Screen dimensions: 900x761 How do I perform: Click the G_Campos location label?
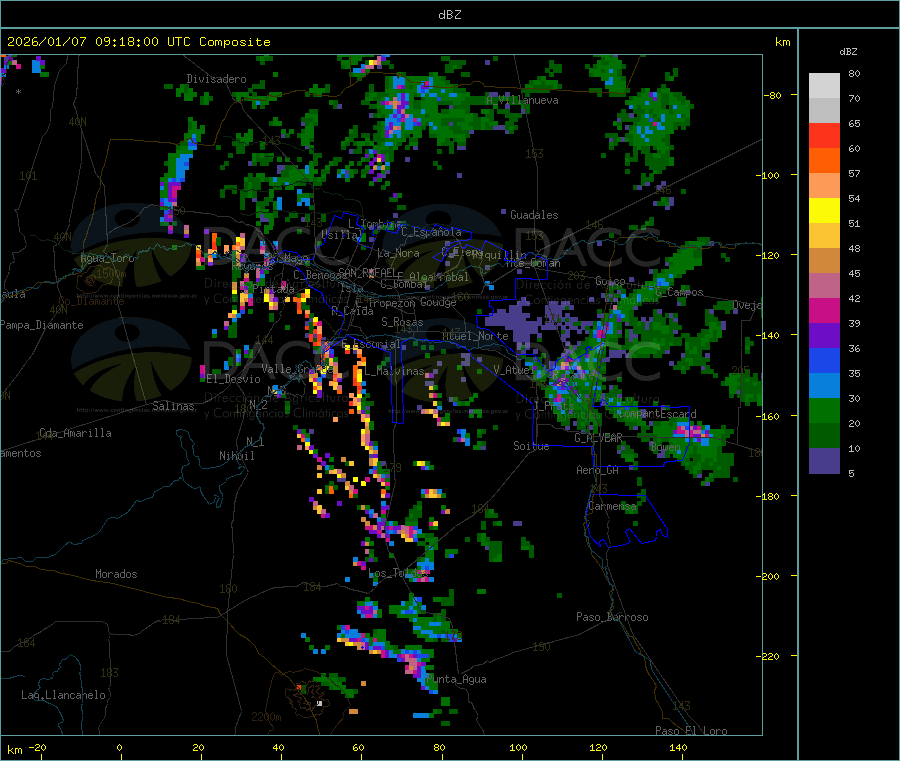point(679,292)
